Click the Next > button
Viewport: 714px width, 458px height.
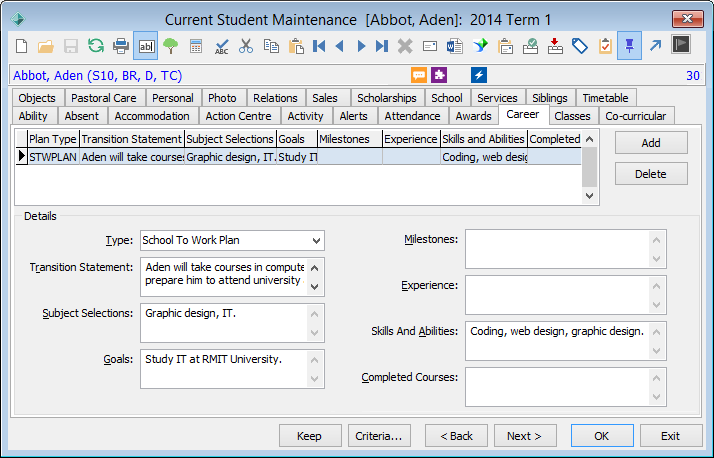525,436
